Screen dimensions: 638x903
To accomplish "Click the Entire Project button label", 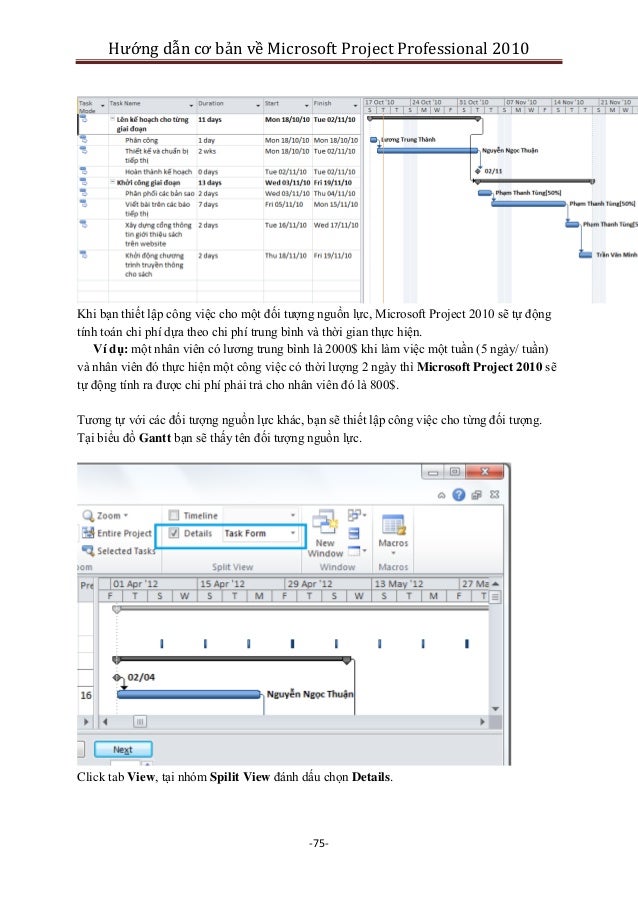I will point(124,533).
